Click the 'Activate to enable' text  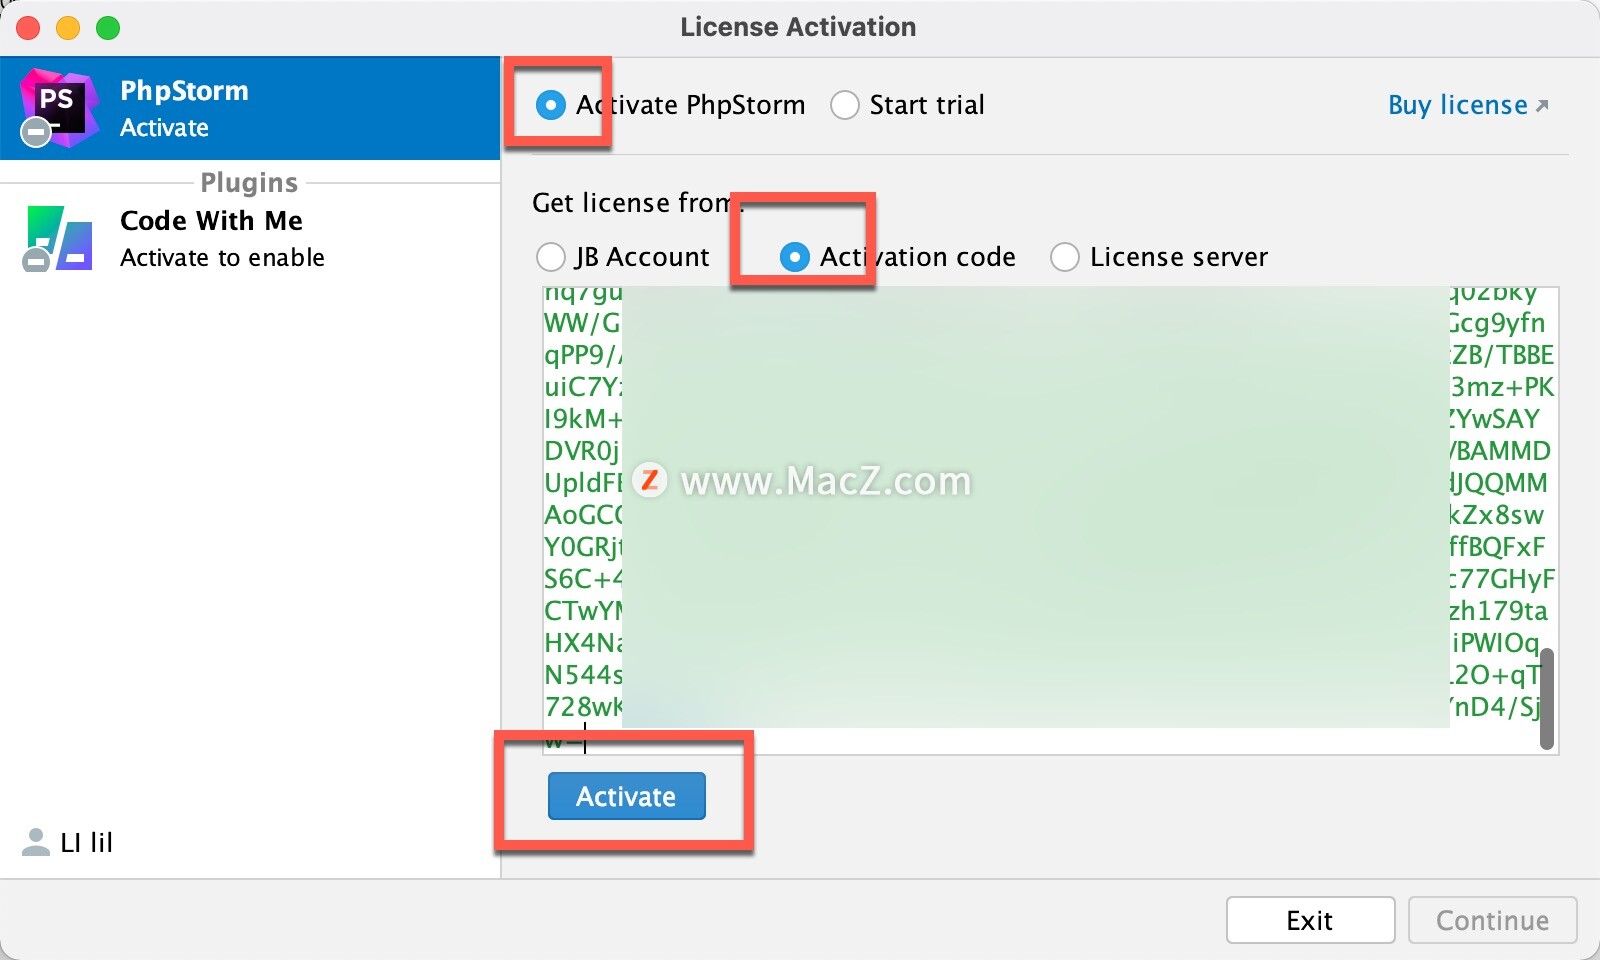222,258
